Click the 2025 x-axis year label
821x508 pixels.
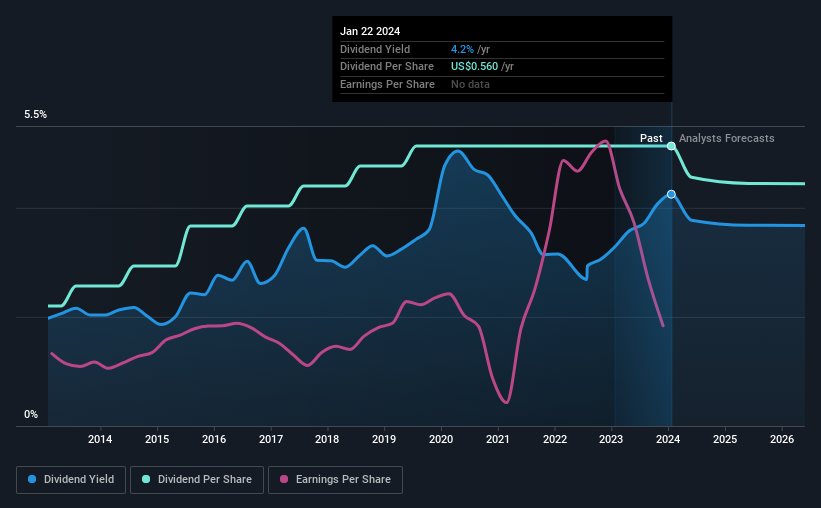click(x=725, y=439)
